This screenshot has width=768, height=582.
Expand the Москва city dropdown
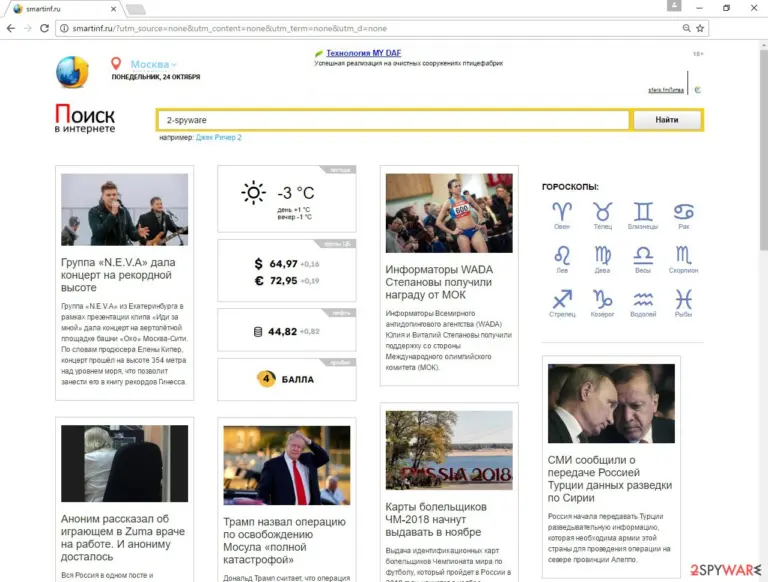click(x=153, y=64)
